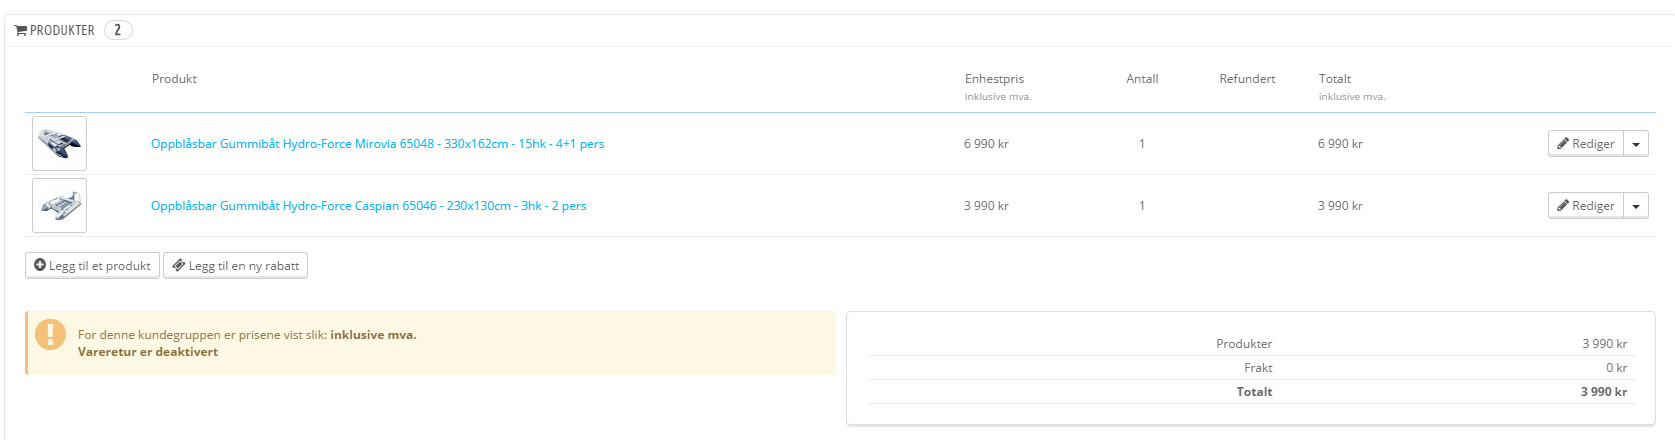Expand the dropdown arrow next to Caspian's Rediger
Image resolution: width=1675 pixels, height=440 pixels.
tap(1636, 206)
